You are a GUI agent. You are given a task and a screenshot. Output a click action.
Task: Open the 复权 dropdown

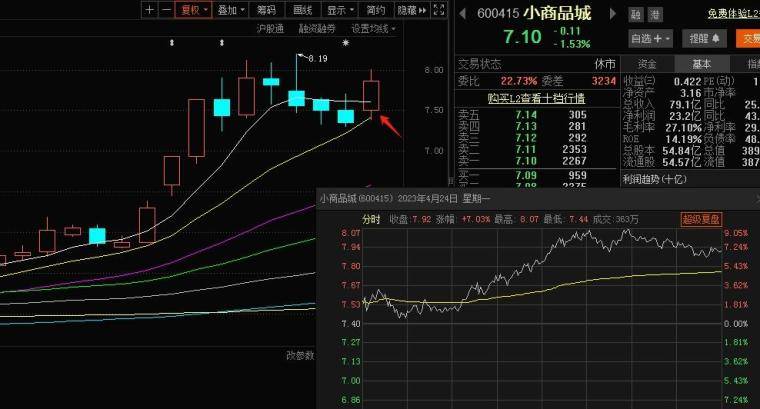coord(194,10)
